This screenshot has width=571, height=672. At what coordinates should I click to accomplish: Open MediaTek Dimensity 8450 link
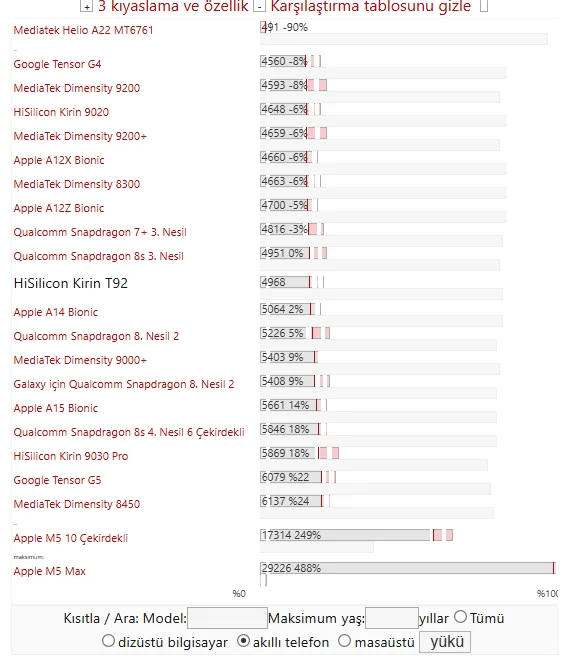[77, 504]
